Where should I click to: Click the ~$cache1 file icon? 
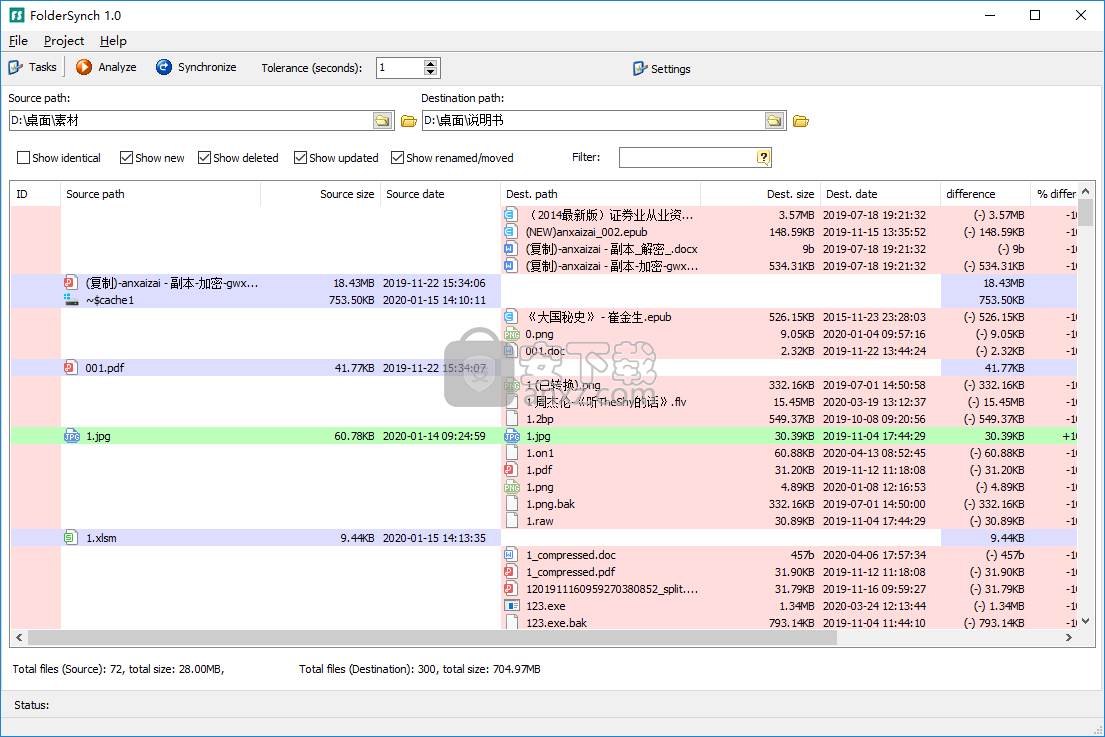[x=71, y=300]
